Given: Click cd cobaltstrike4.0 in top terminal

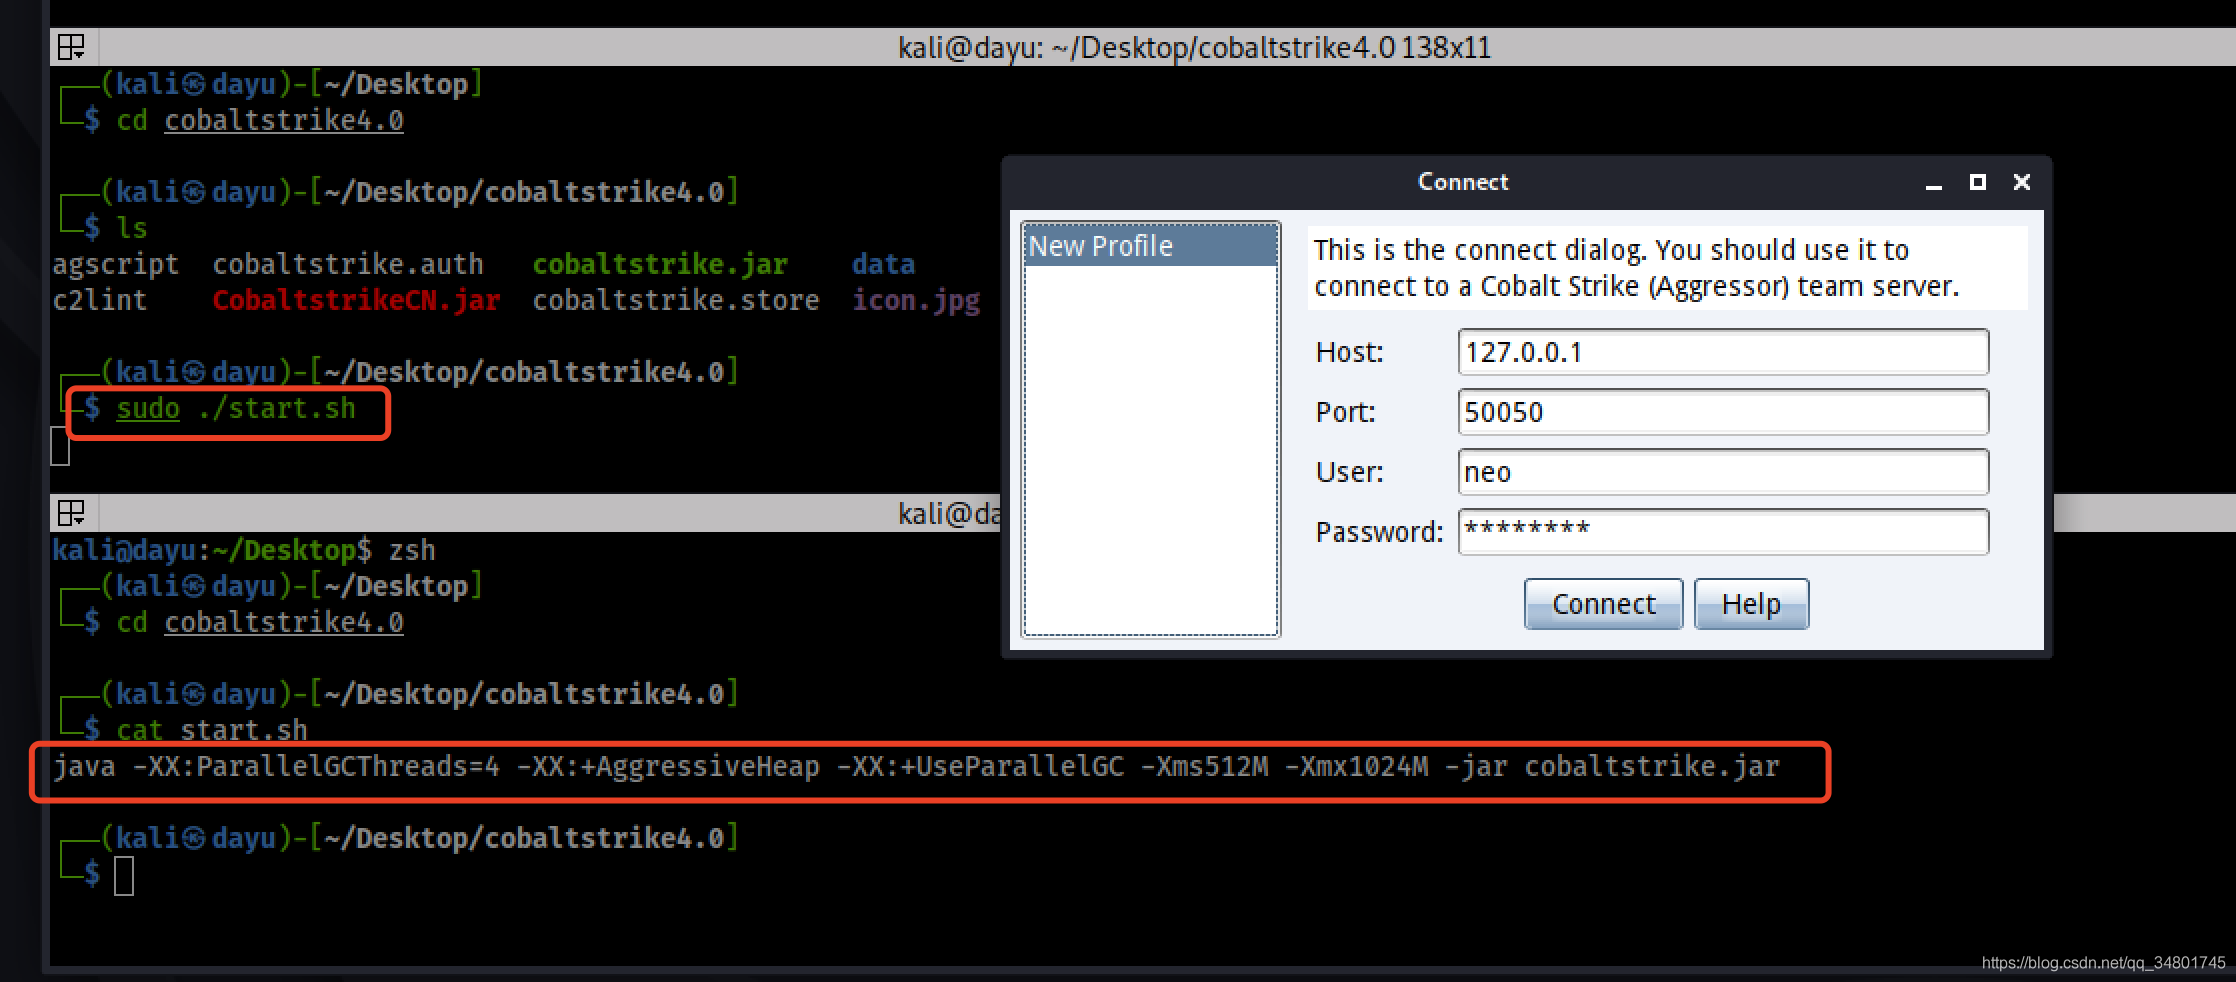Looking at the screenshot, I should coord(260,120).
